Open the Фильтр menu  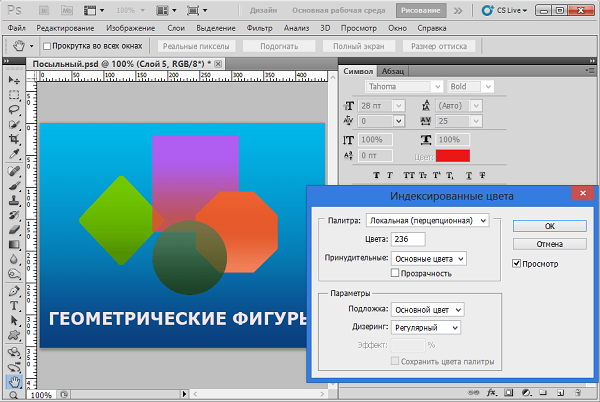(x=259, y=28)
